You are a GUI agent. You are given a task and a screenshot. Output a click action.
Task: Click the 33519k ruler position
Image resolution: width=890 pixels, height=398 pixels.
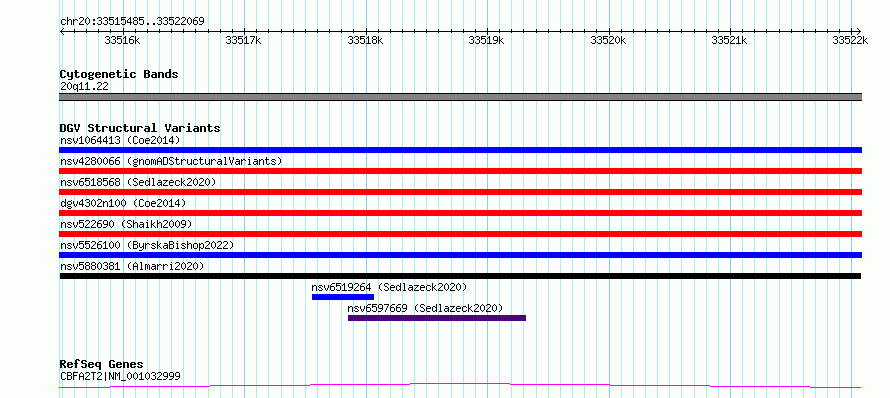(x=487, y=40)
